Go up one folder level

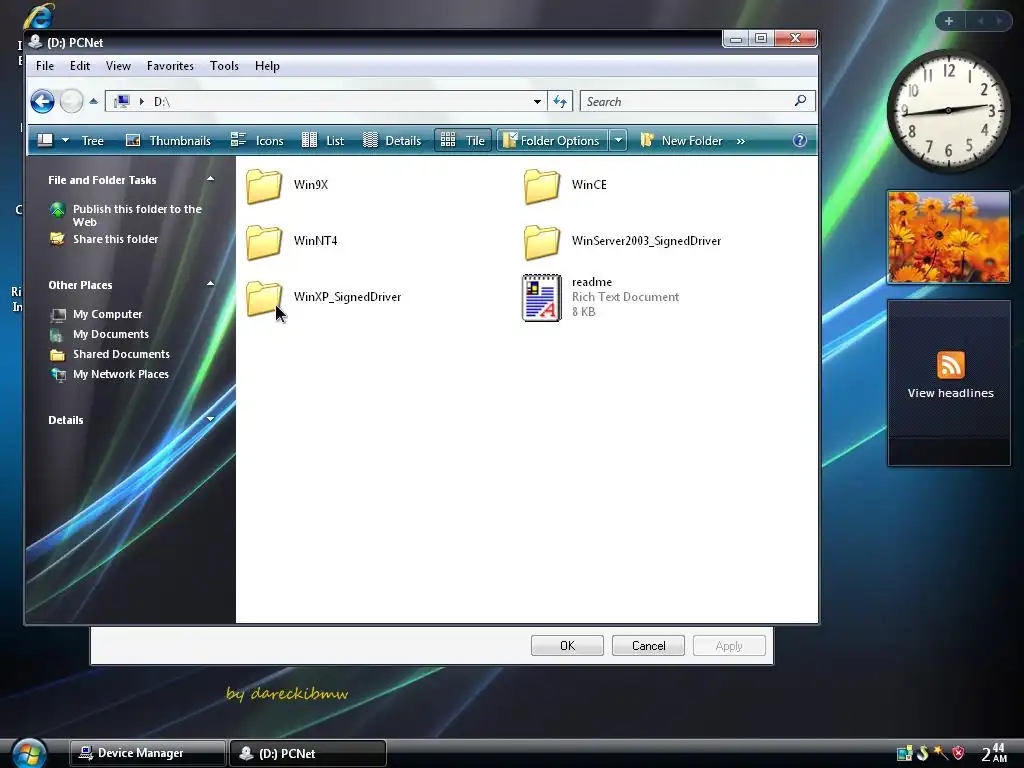[93, 101]
